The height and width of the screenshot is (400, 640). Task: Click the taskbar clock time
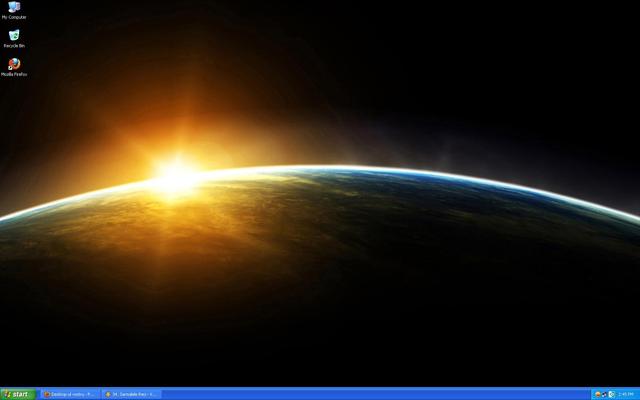[x=625, y=394]
